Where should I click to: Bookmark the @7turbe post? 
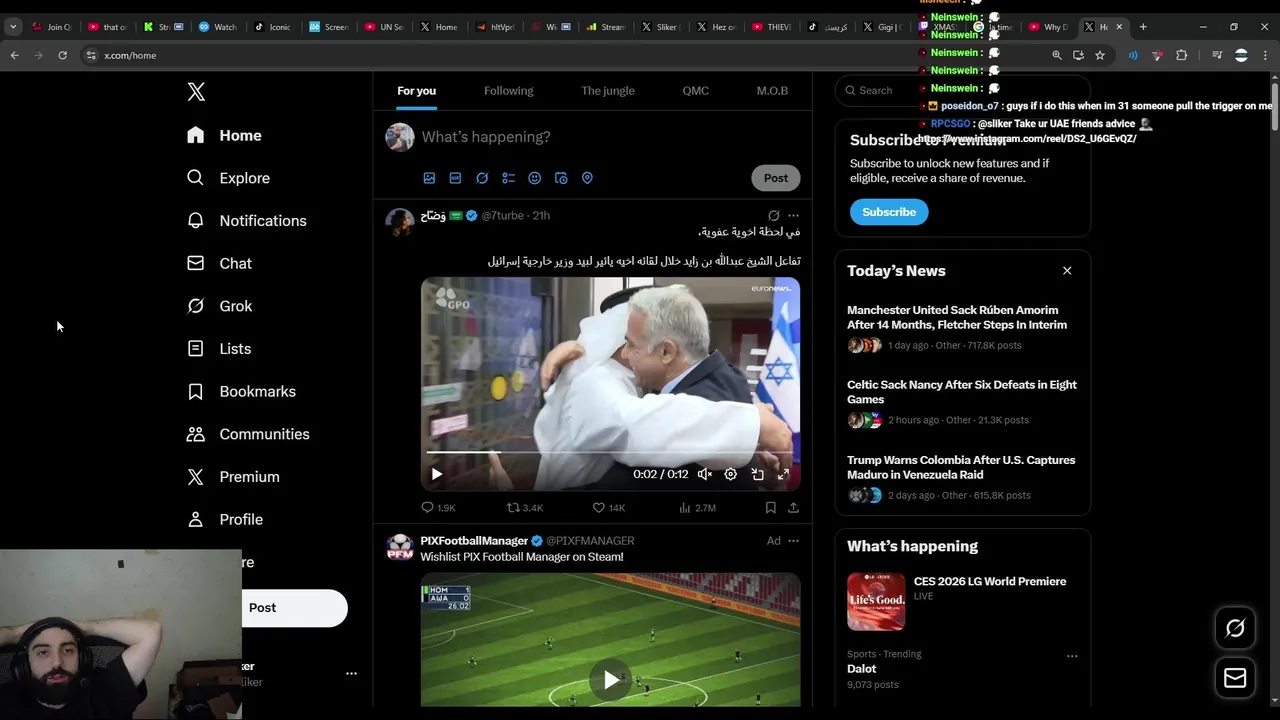point(770,508)
